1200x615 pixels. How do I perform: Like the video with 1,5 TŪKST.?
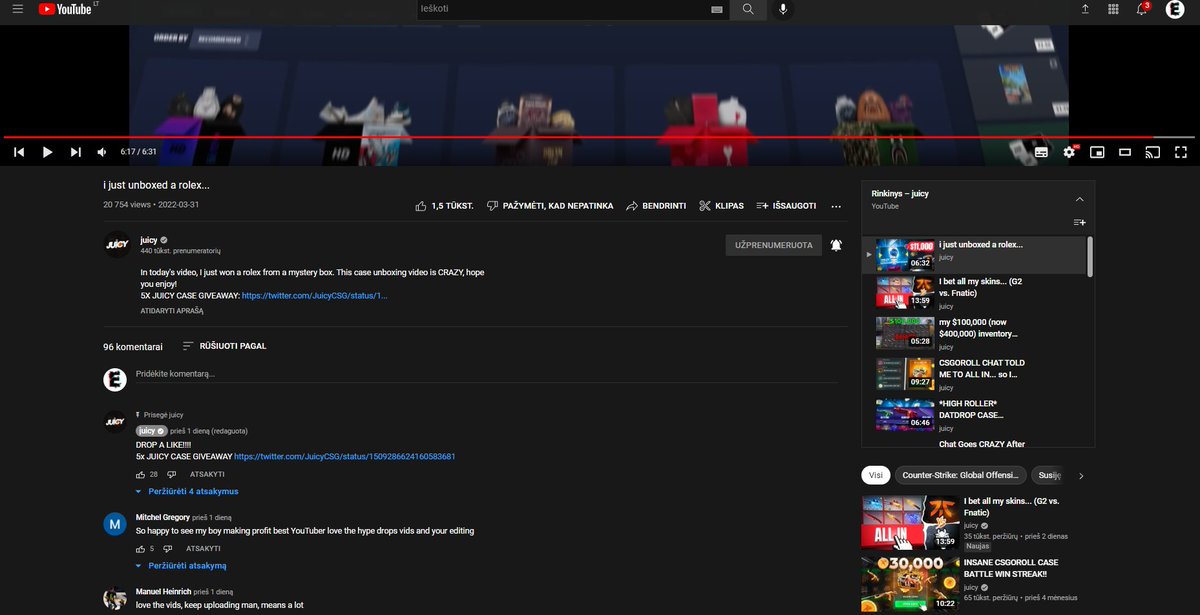coord(444,206)
